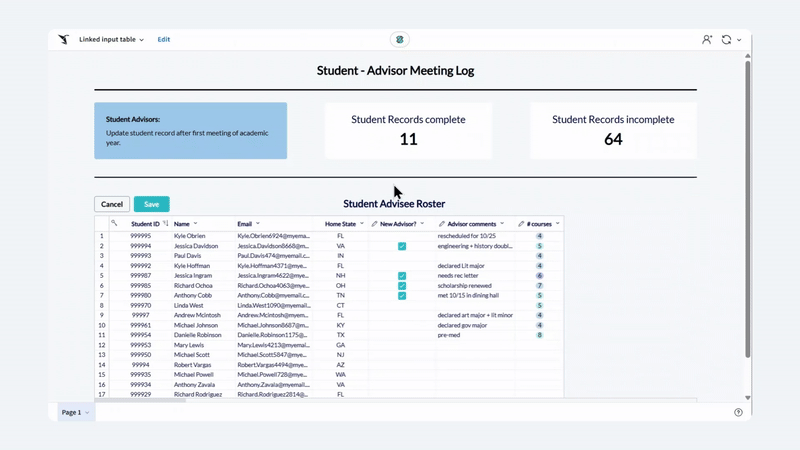The height and width of the screenshot is (450, 800).
Task: Open the Home State column dropdown
Action: 361,224
